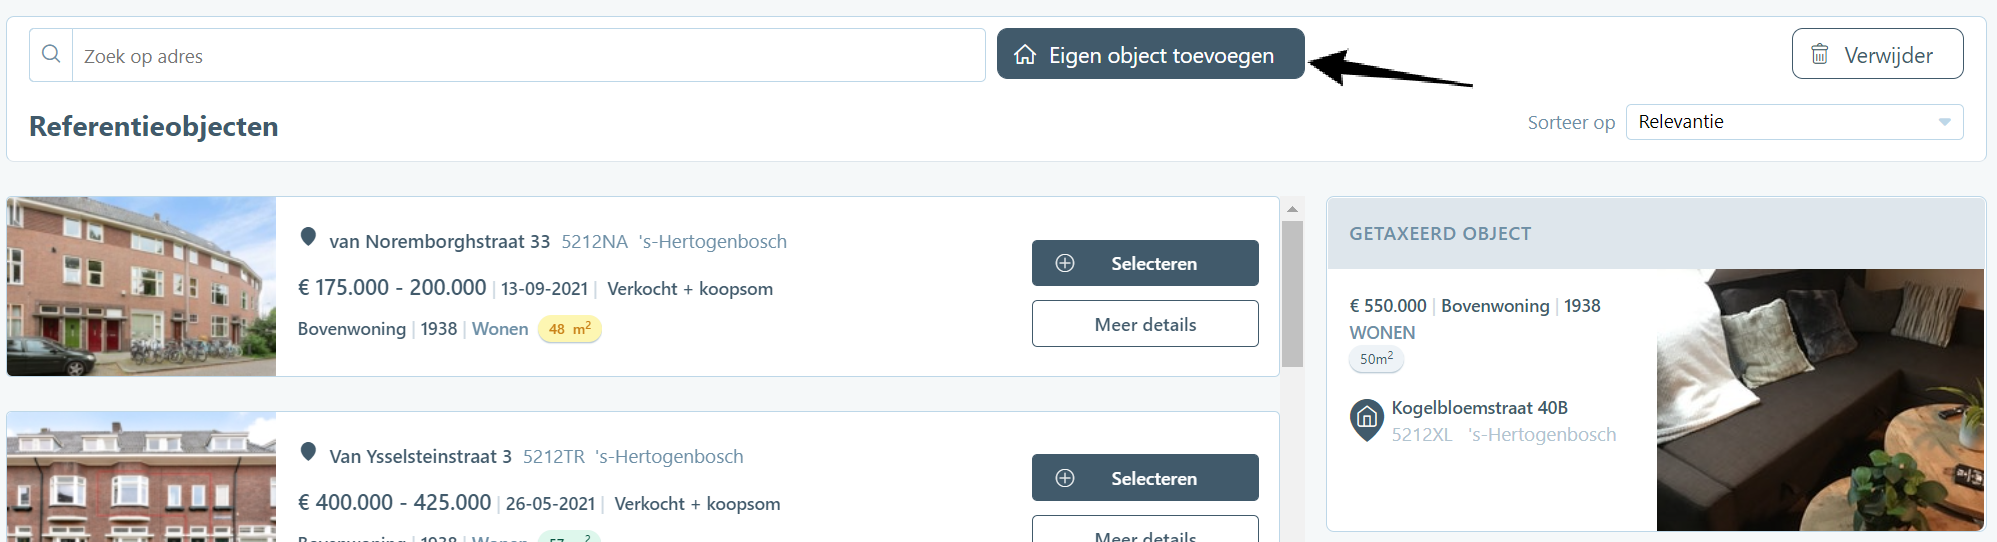Click the reference list scrollbar thumb
The height and width of the screenshot is (542, 1997).
coord(1292,294)
